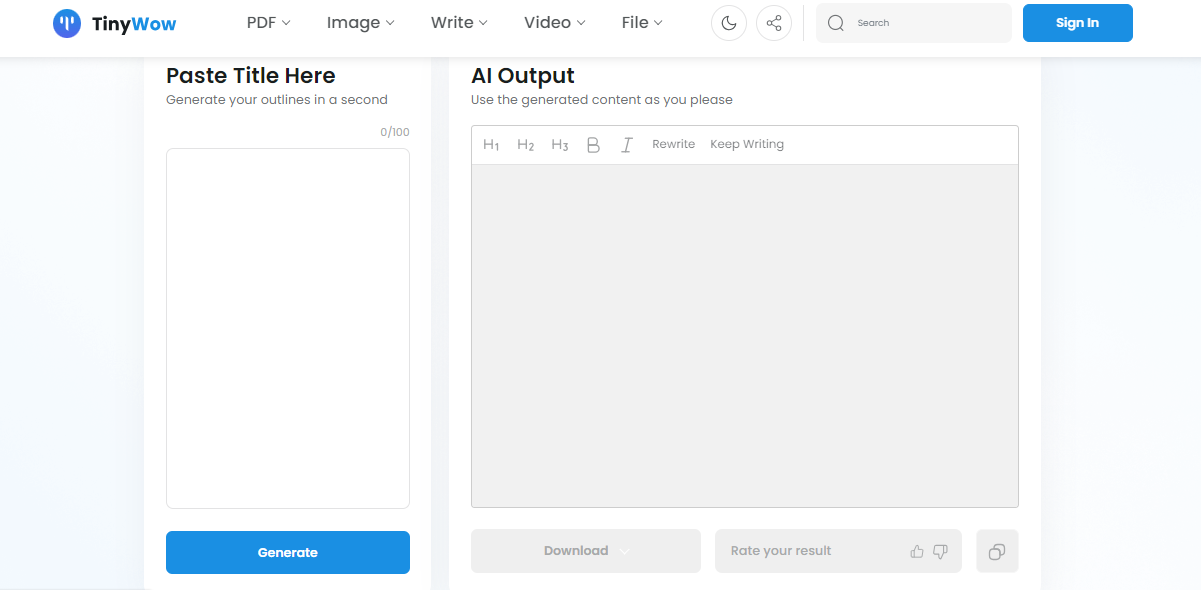Click the 'AI Output' heading
The width and height of the screenshot is (1201, 590).
pyautogui.click(x=523, y=76)
